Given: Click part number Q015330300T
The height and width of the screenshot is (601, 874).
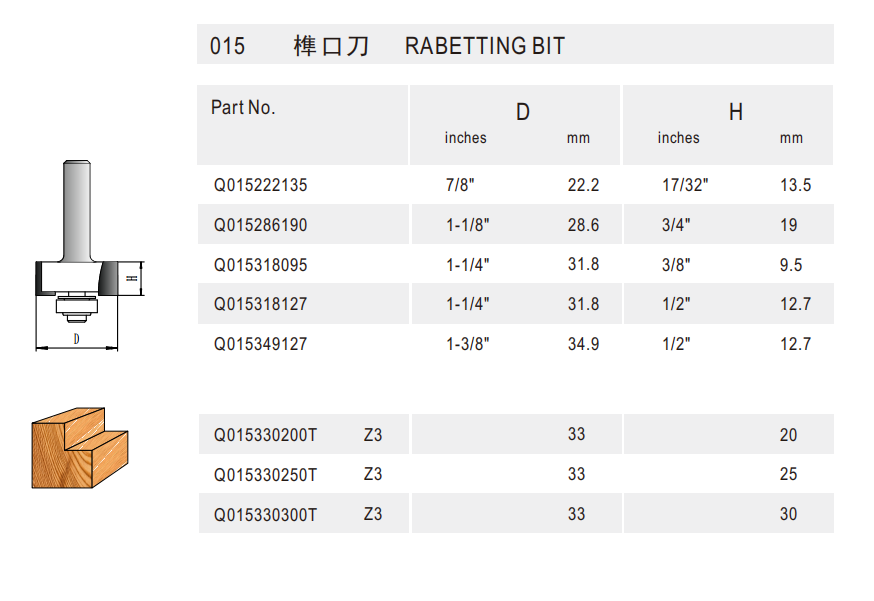Looking at the screenshot, I should tap(265, 515).
